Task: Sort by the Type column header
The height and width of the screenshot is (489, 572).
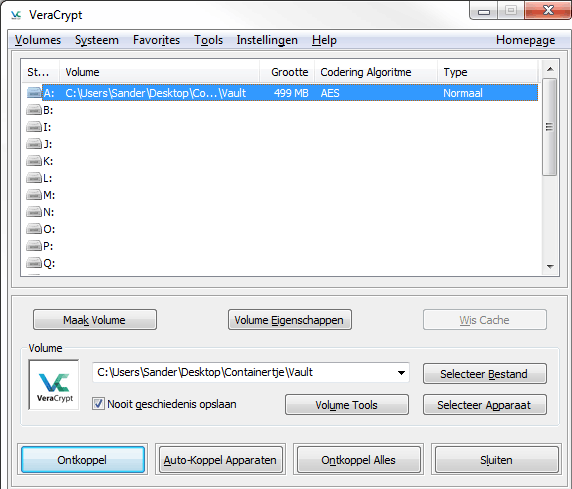Action: coord(488,72)
